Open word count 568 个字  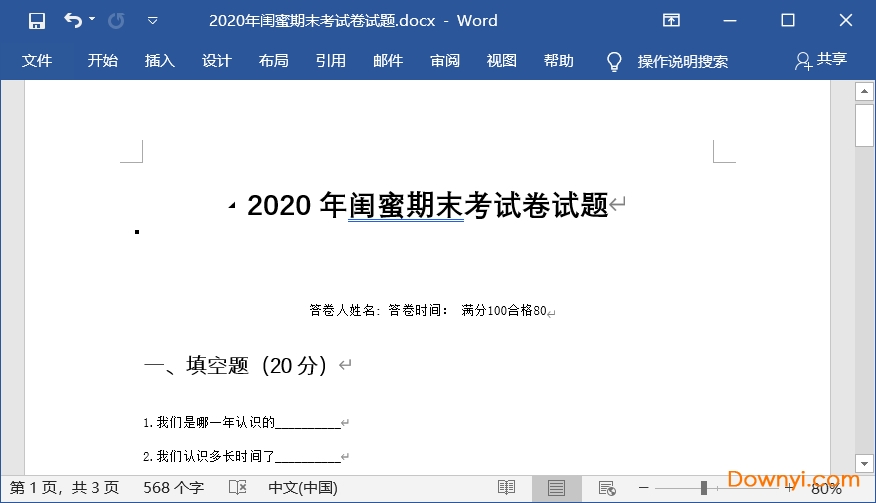(x=173, y=488)
